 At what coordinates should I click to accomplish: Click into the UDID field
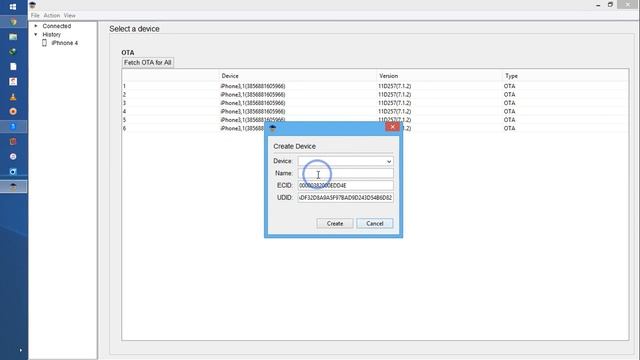coord(345,198)
